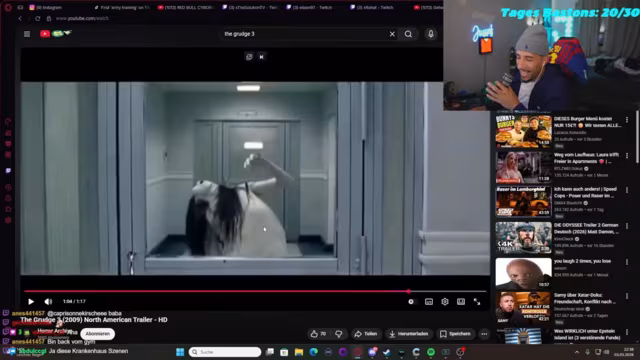The height and width of the screenshot is (360, 640).
Task: Open options for 'Ich kann auch anders' video
Action: 627,190
